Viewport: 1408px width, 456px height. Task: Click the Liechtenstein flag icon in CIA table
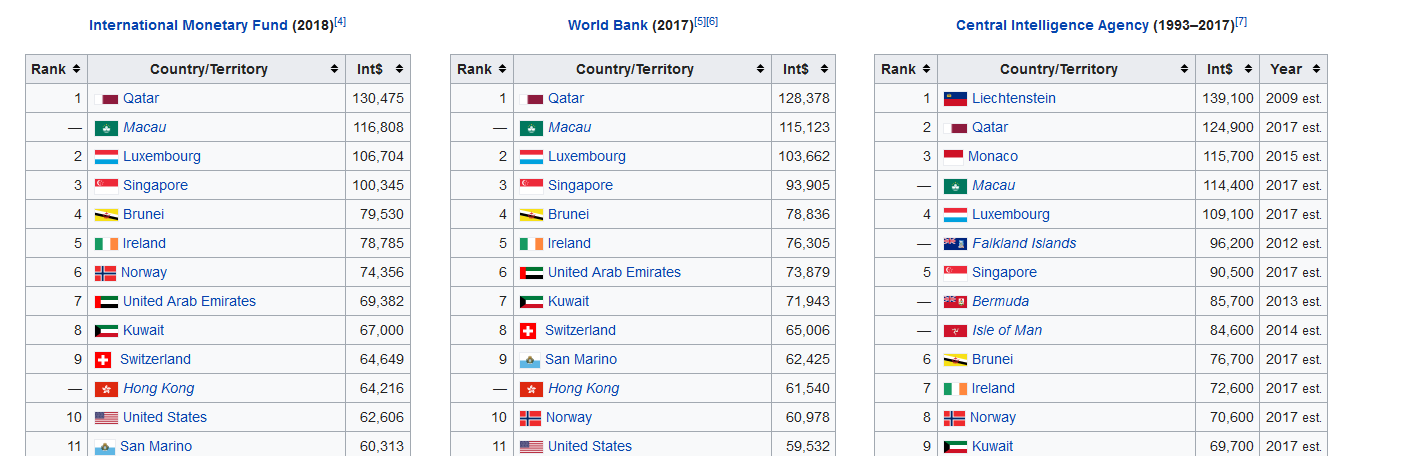pos(955,99)
